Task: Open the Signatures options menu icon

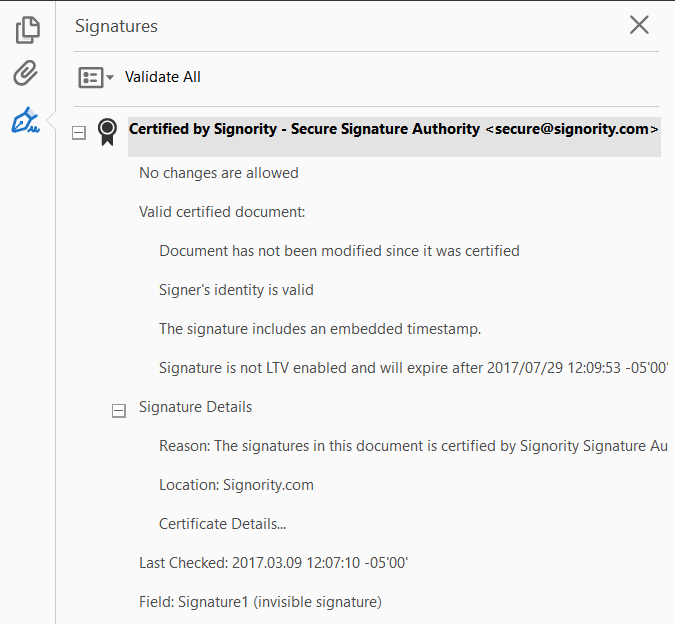Action: (x=96, y=77)
